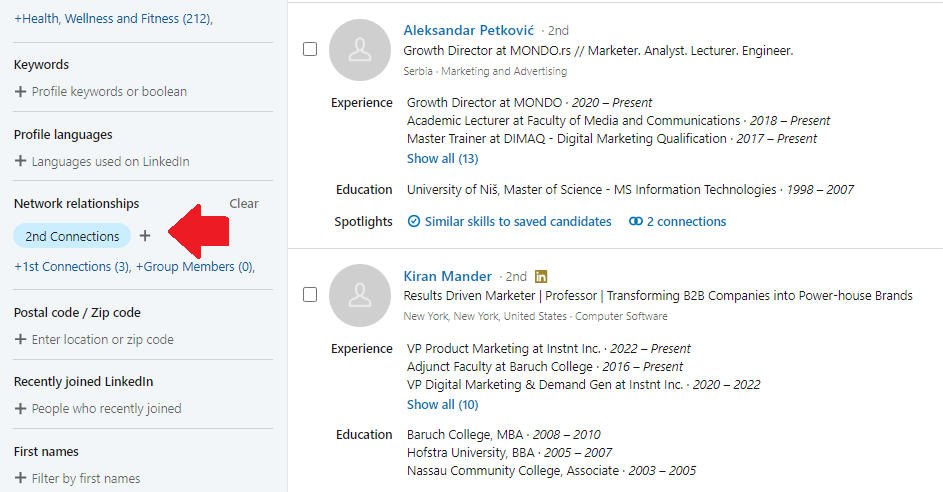Viewport: 943px width, 492px height.
Task: Expand Show all (10) experiences
Action: tap(443, 405)
